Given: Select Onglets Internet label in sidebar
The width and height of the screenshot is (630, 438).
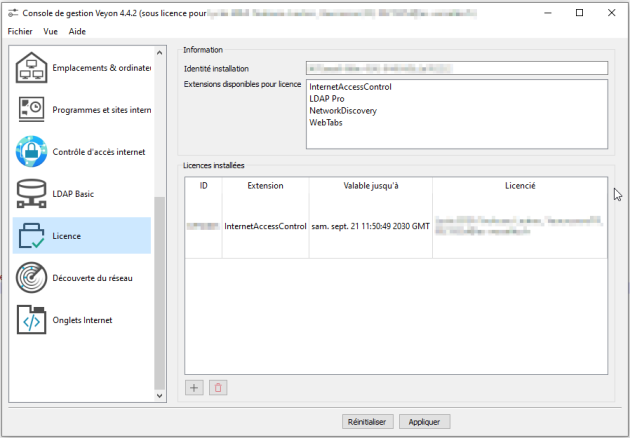Looking at the screenshot, I should coord(82,320).
